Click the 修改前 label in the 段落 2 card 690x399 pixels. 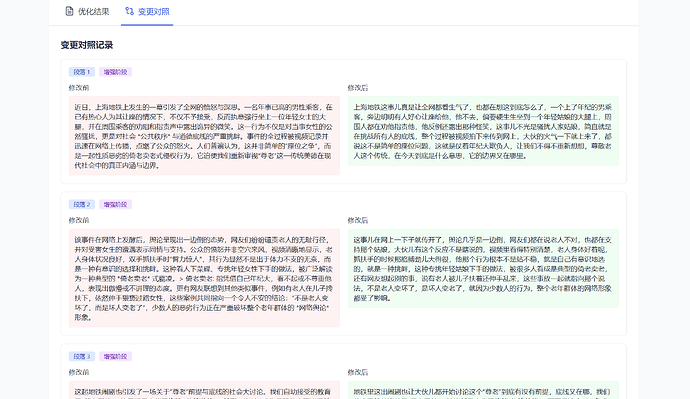coord(79,220)
